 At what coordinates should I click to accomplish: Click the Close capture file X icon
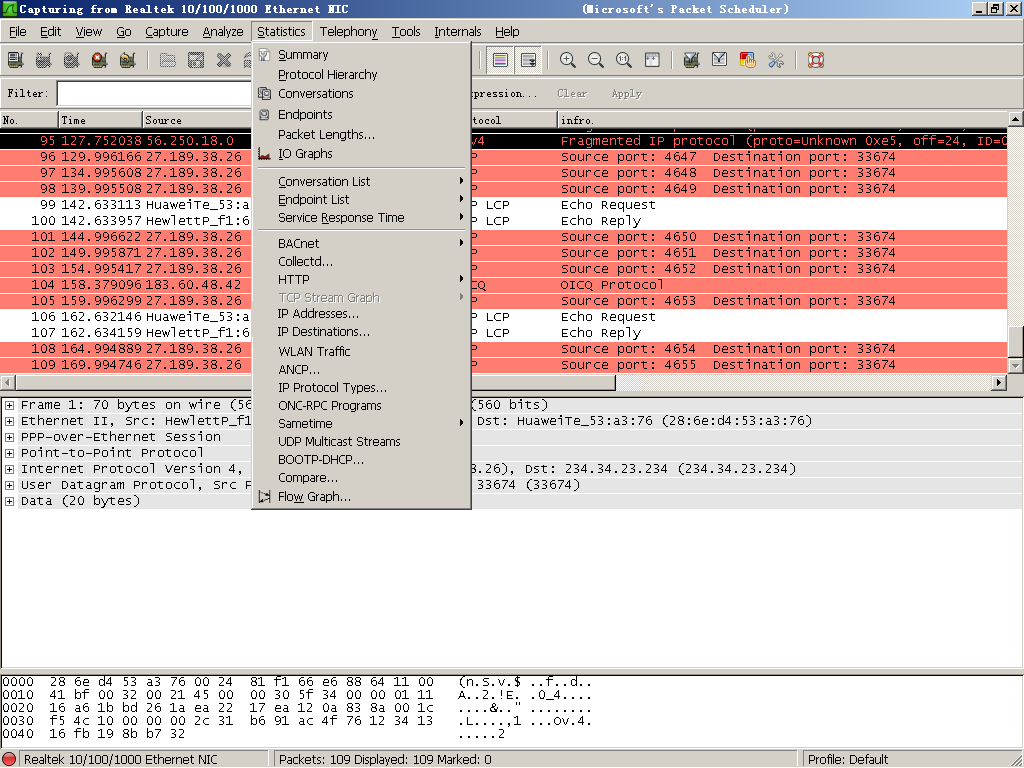[224, 60]
